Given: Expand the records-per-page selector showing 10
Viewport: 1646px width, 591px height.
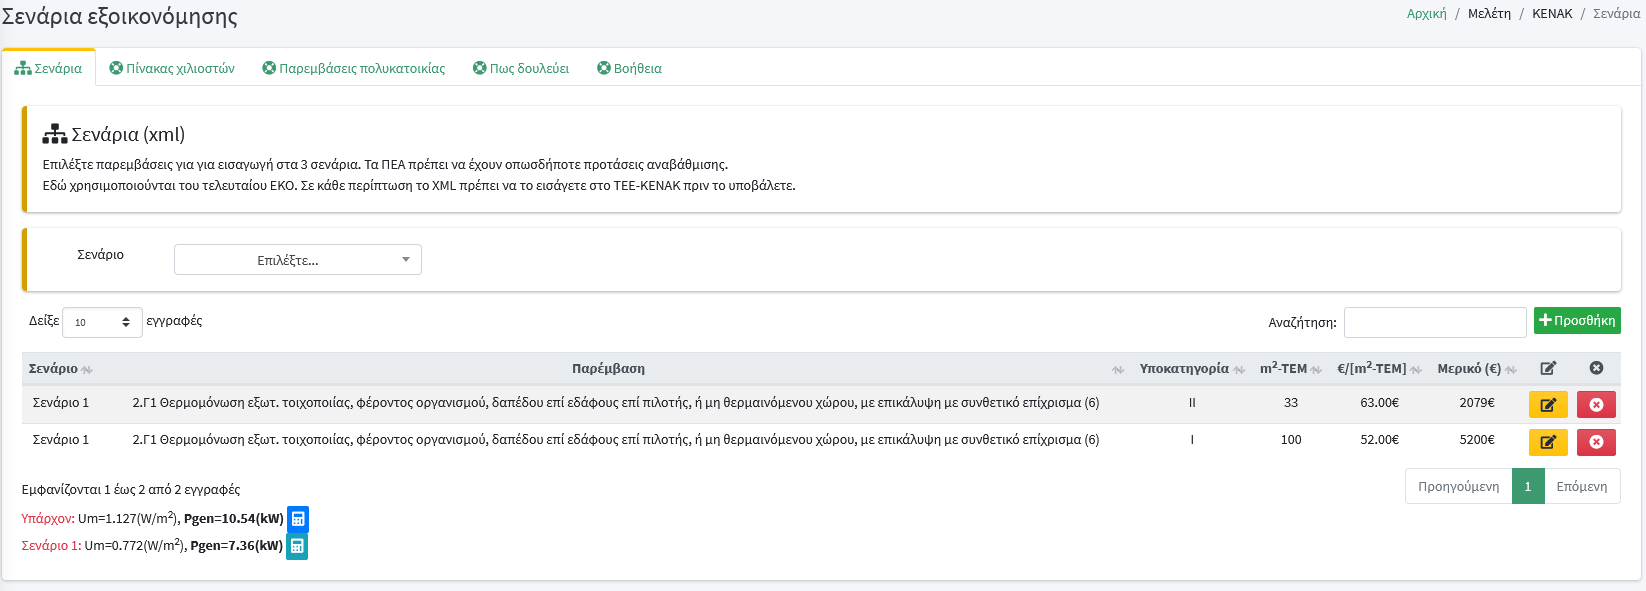Looking at the screenshot, I should point(102,322).
